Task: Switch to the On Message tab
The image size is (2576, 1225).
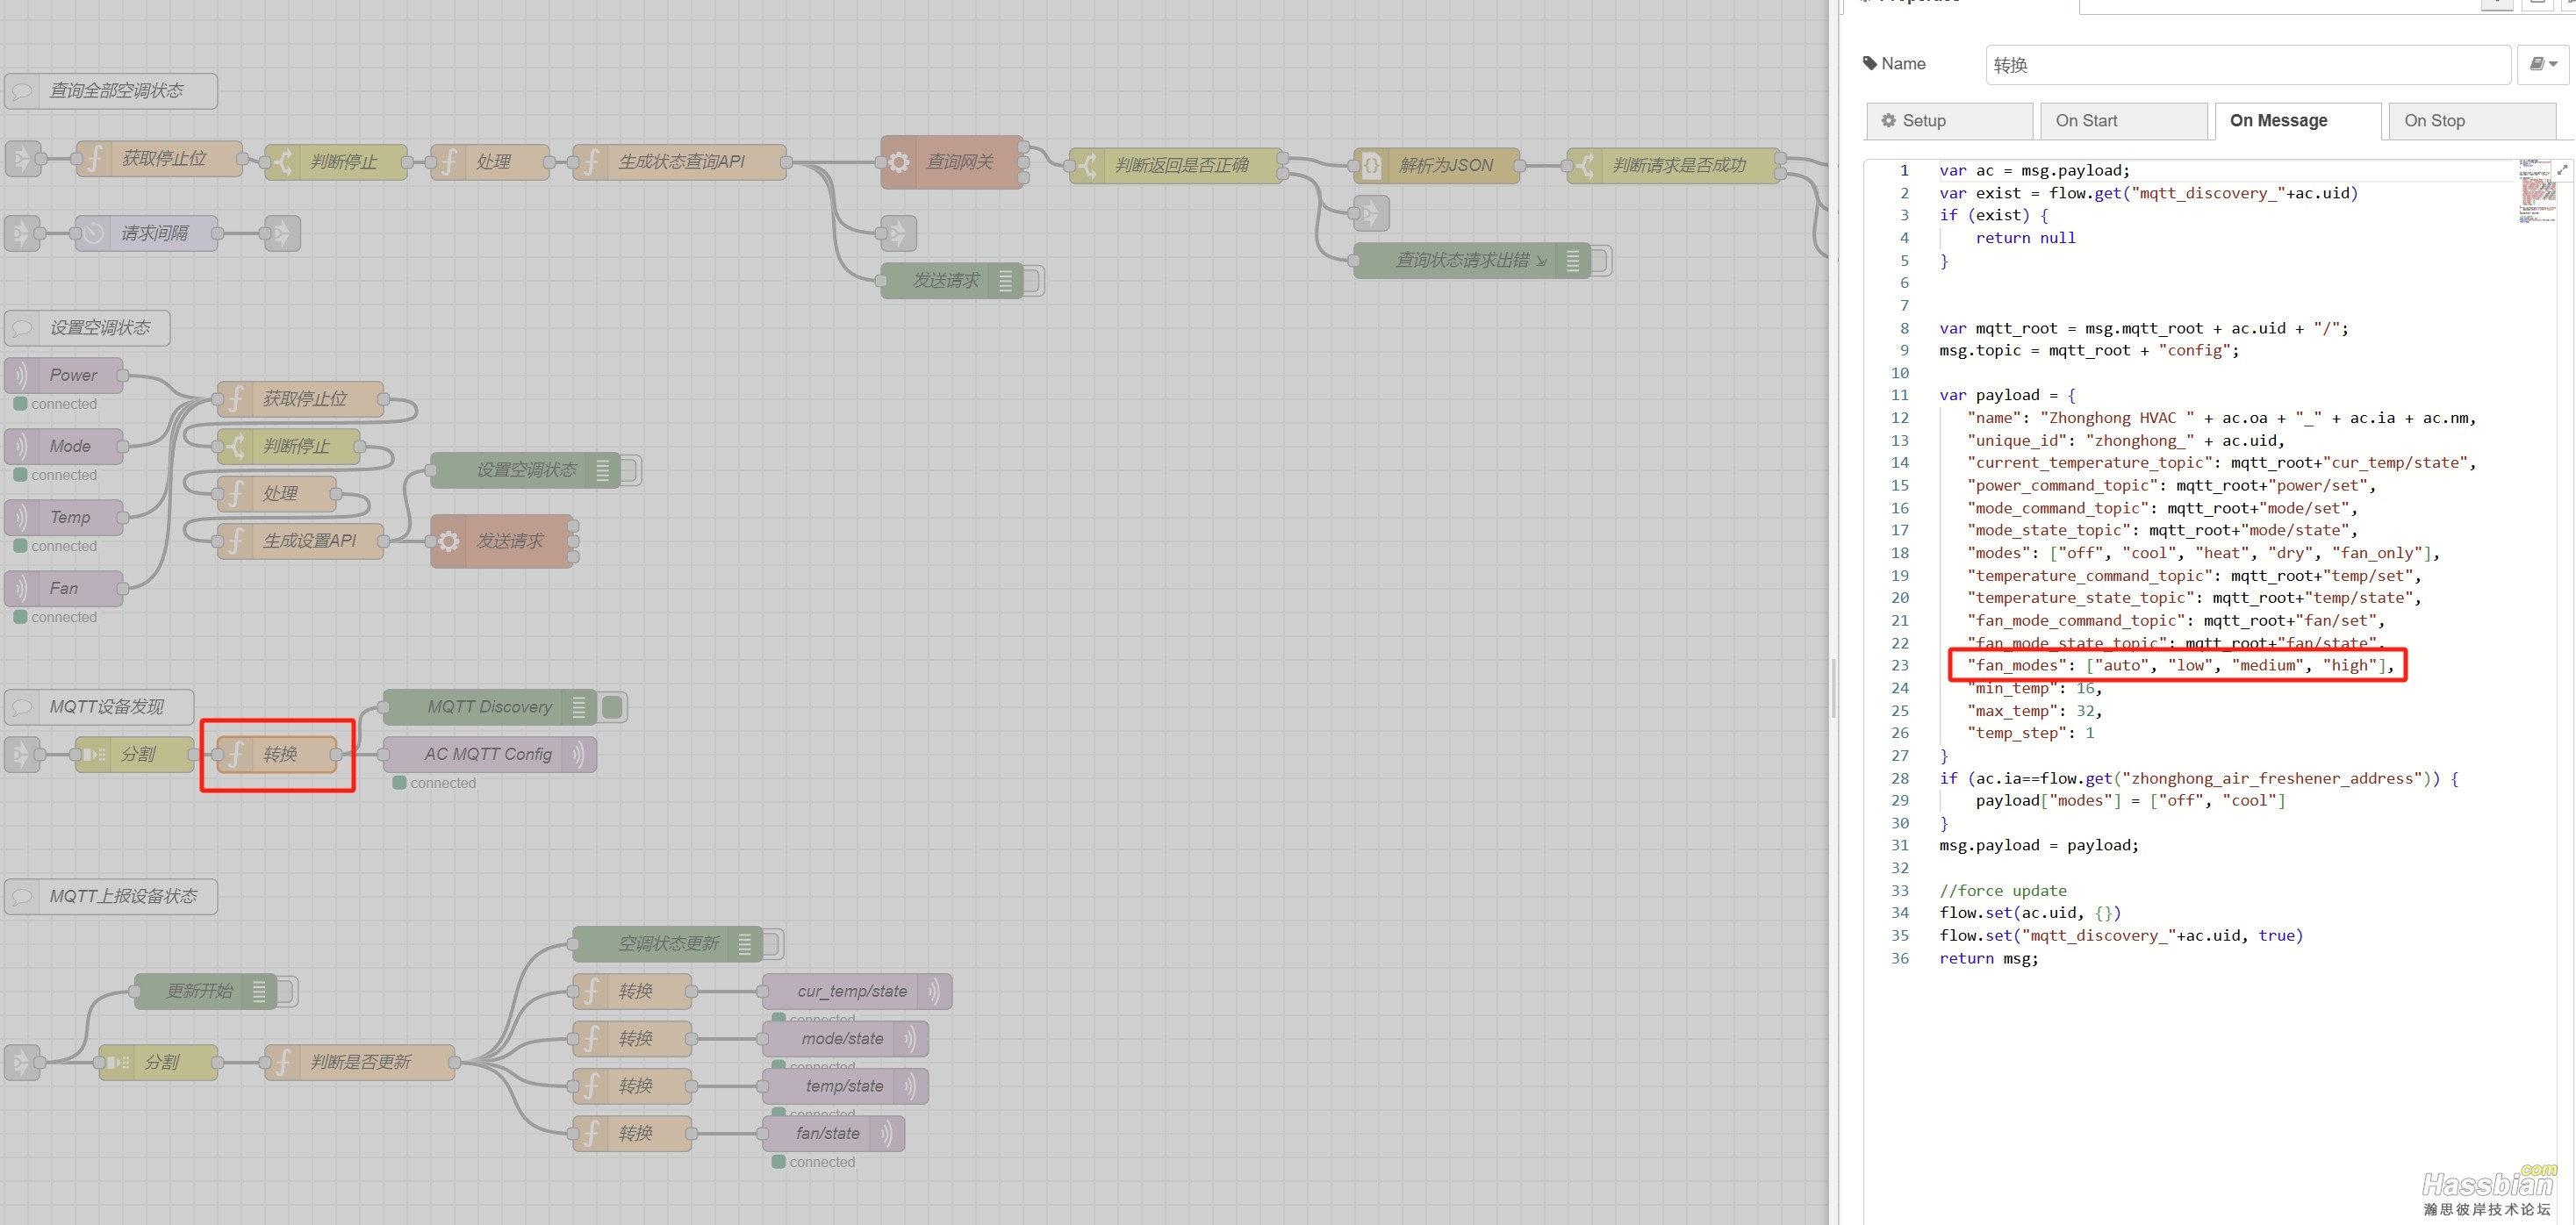Action: (x=2298, y=121)
